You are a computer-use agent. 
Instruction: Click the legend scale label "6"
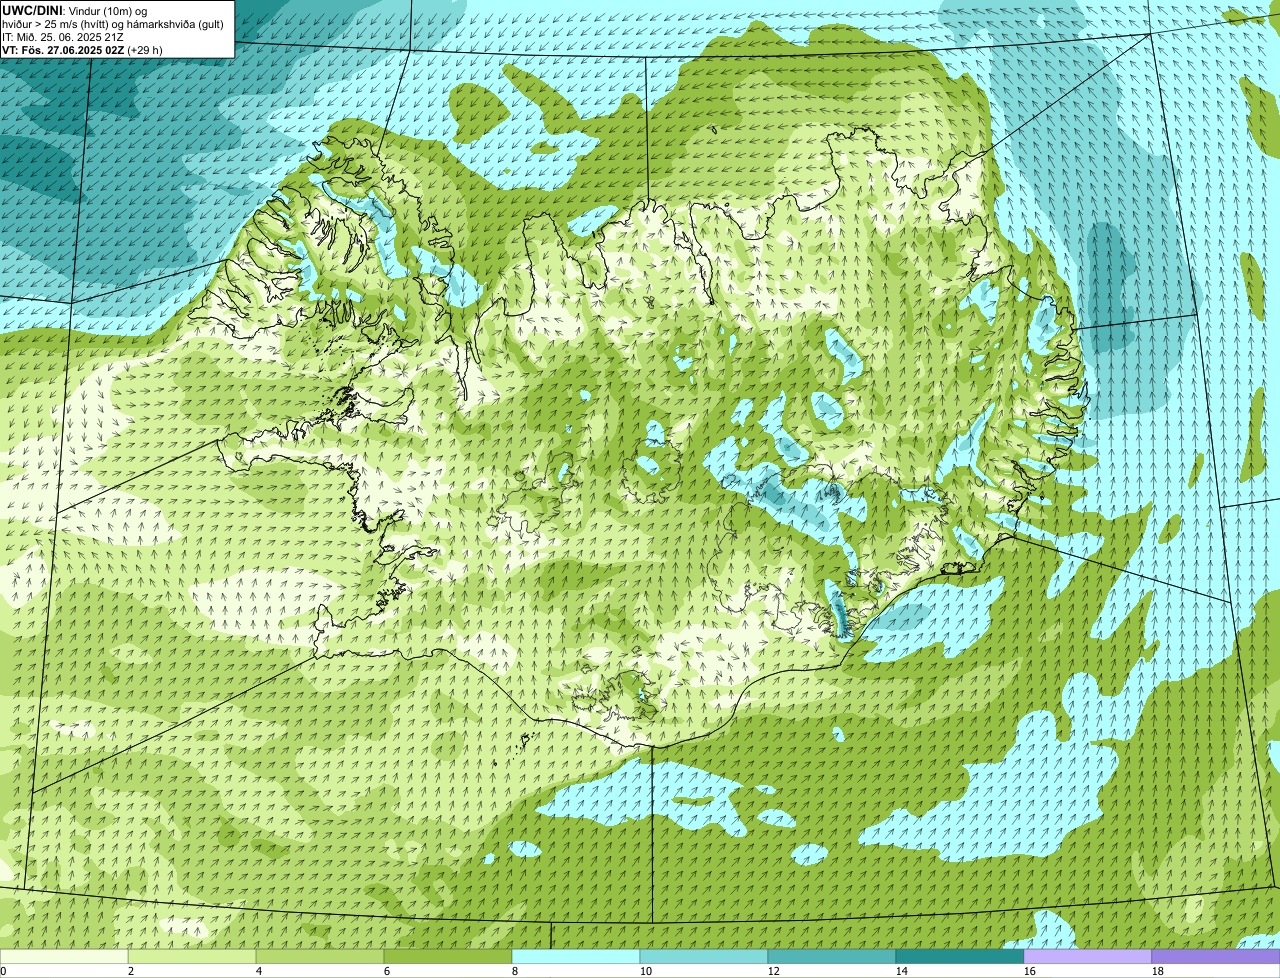387,971
